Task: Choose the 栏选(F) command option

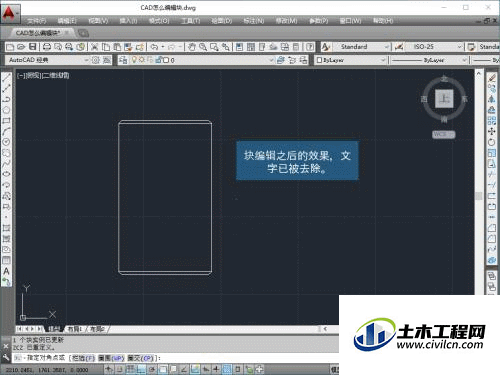Action: (84, 358)
